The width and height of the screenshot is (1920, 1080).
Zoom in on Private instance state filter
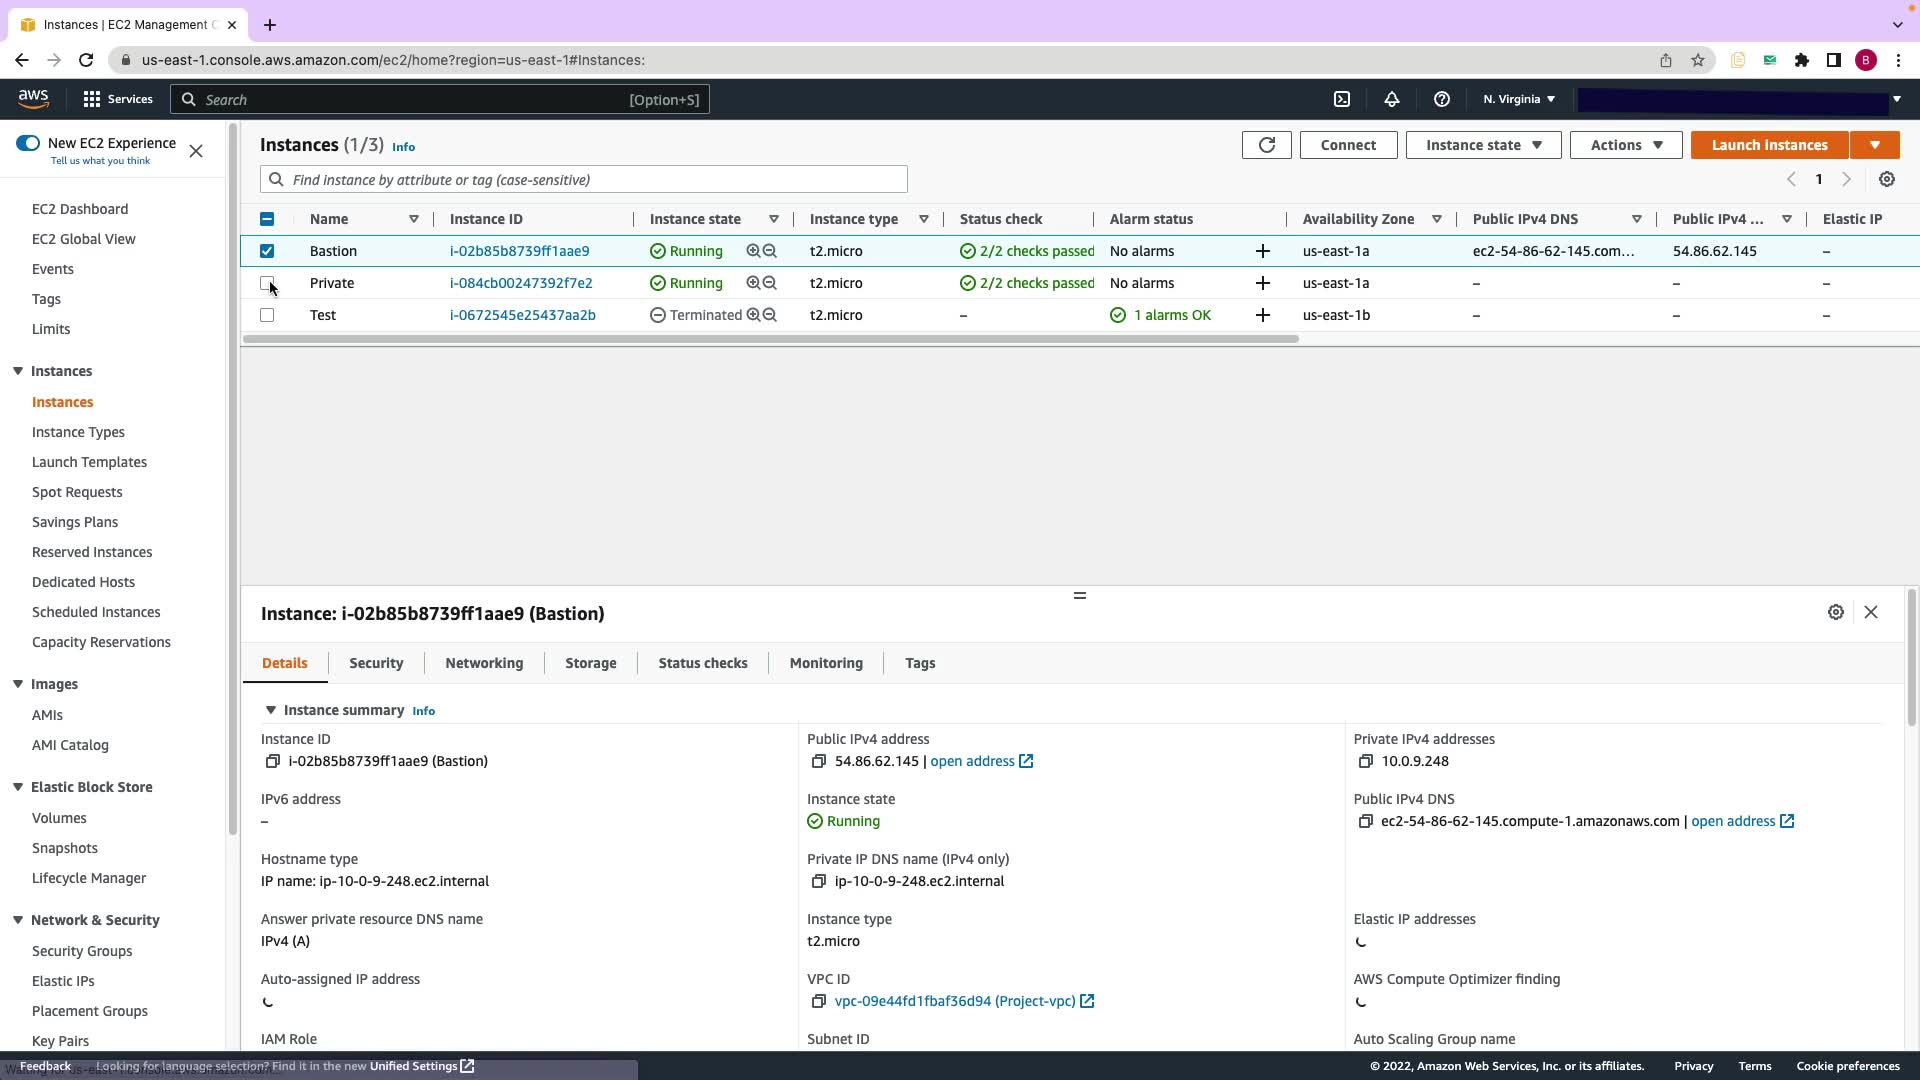click(753, 283)
